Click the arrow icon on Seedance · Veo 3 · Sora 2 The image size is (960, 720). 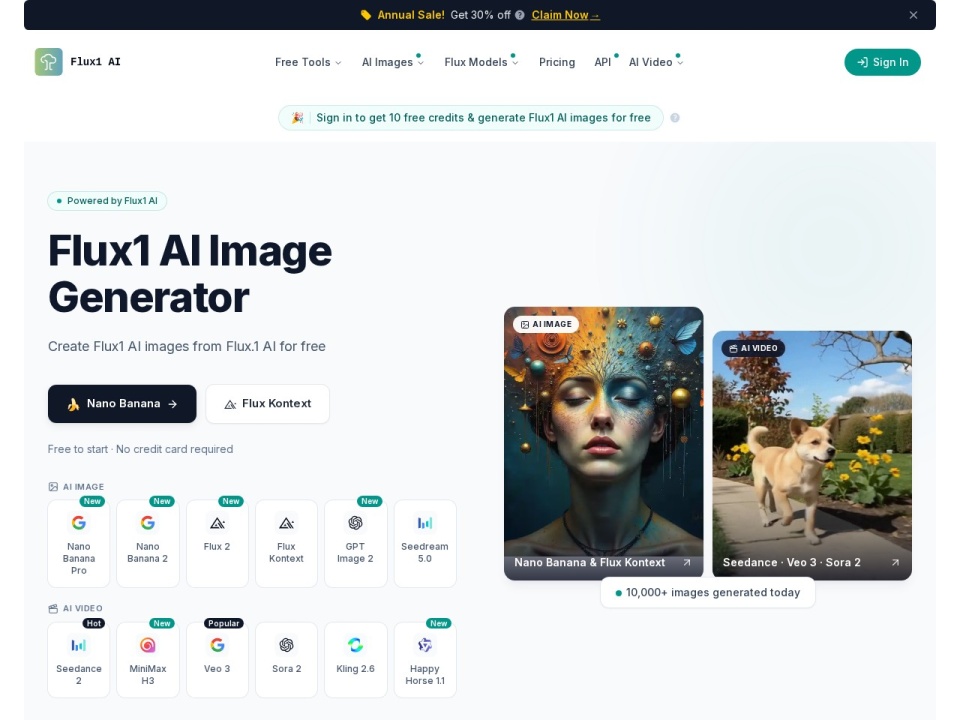tap(895, 562)
